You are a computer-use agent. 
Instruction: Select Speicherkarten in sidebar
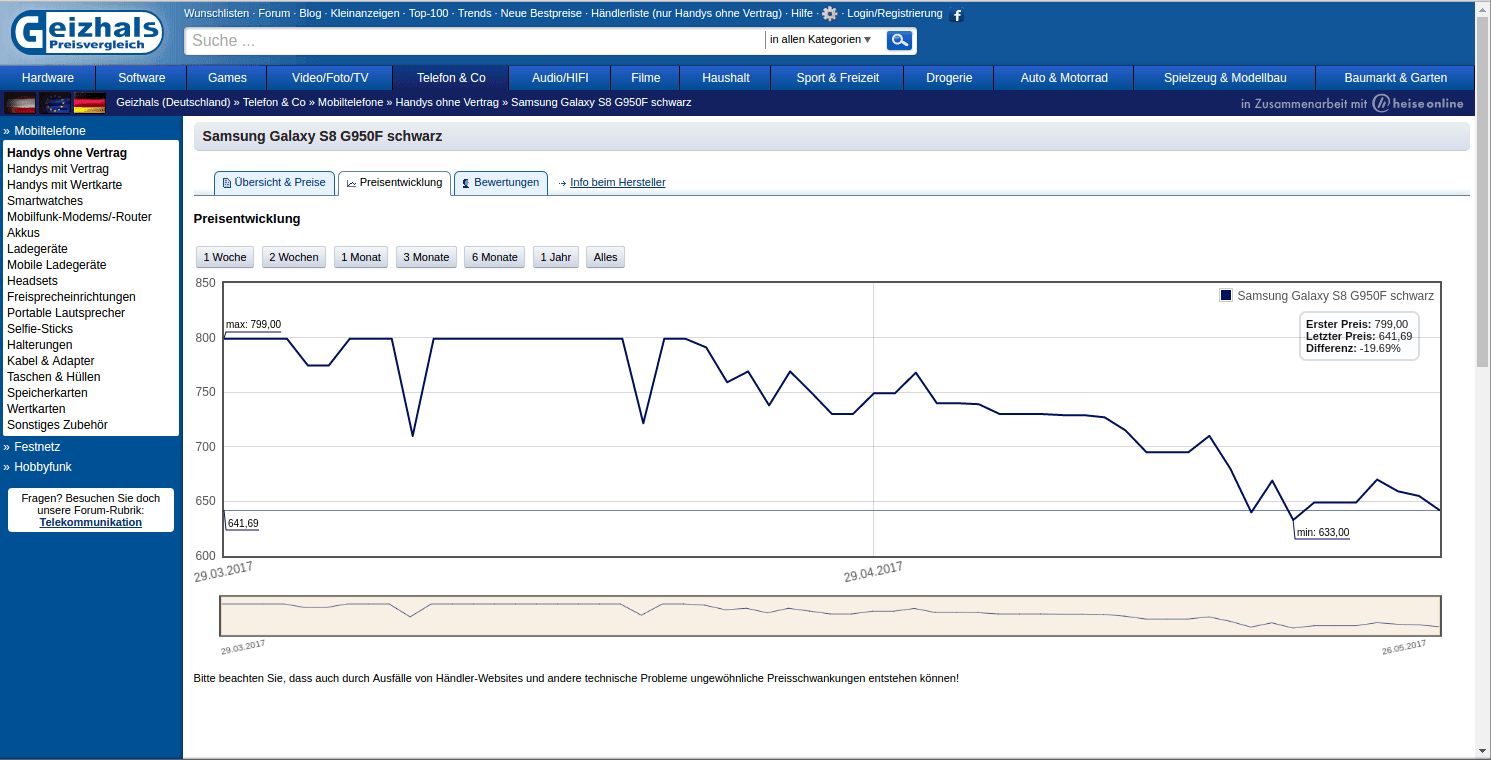(47, 393)
